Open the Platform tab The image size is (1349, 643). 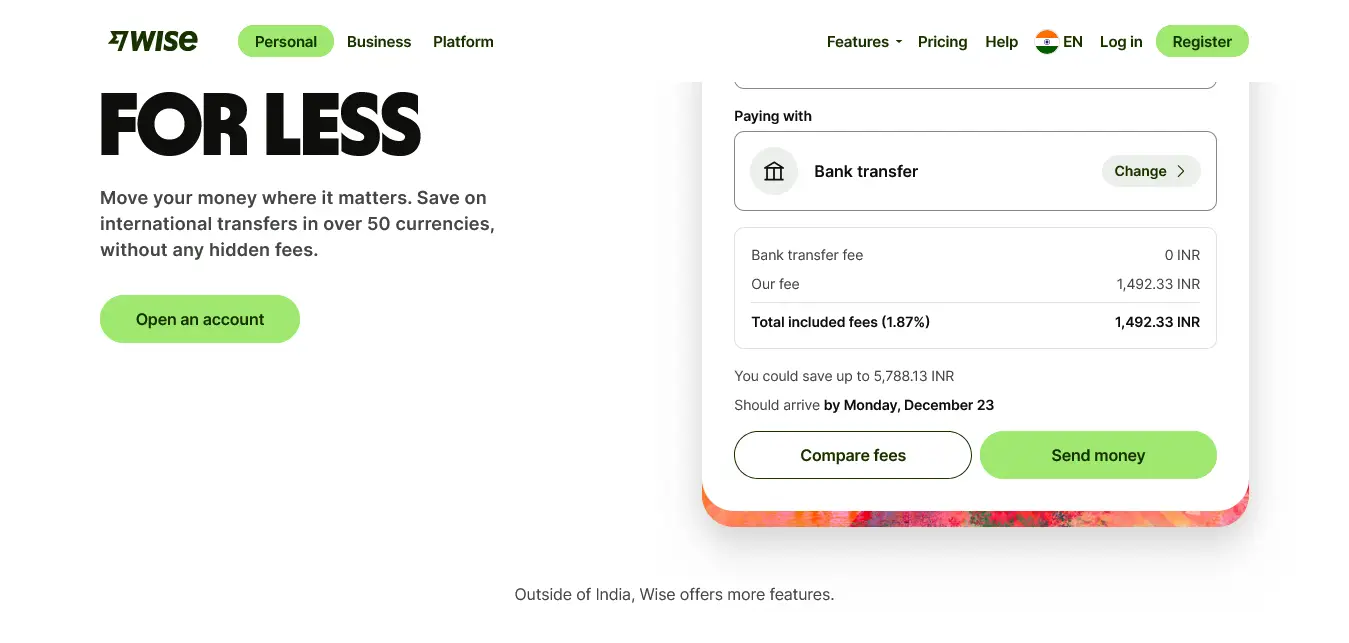click(x=463, y=42)
